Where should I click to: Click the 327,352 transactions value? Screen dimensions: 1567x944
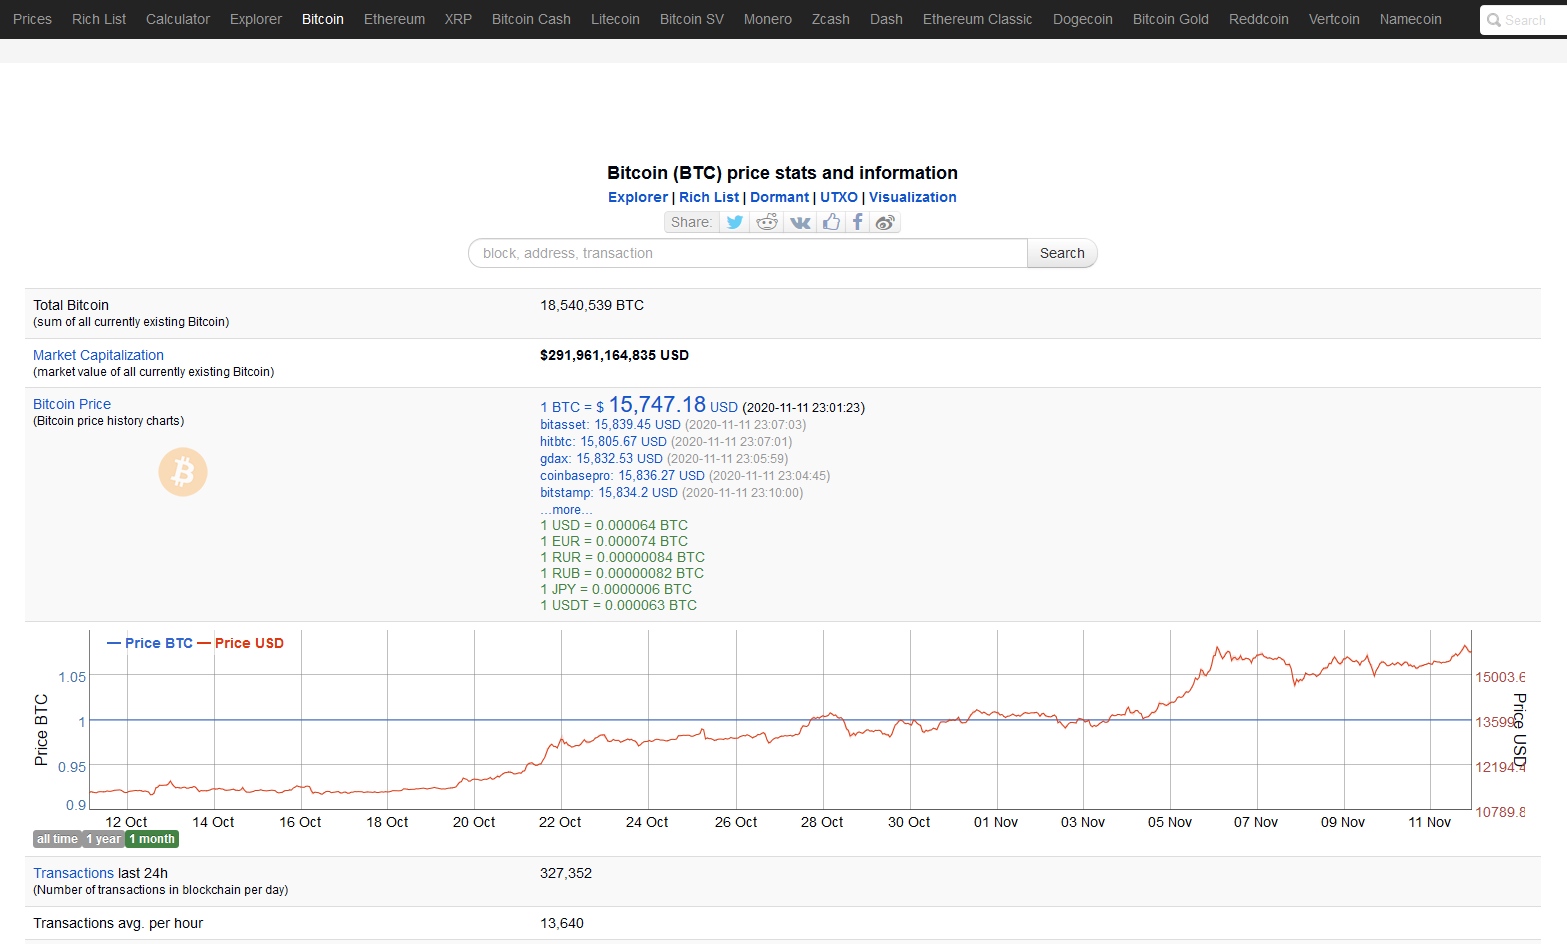tap(566, 873)
